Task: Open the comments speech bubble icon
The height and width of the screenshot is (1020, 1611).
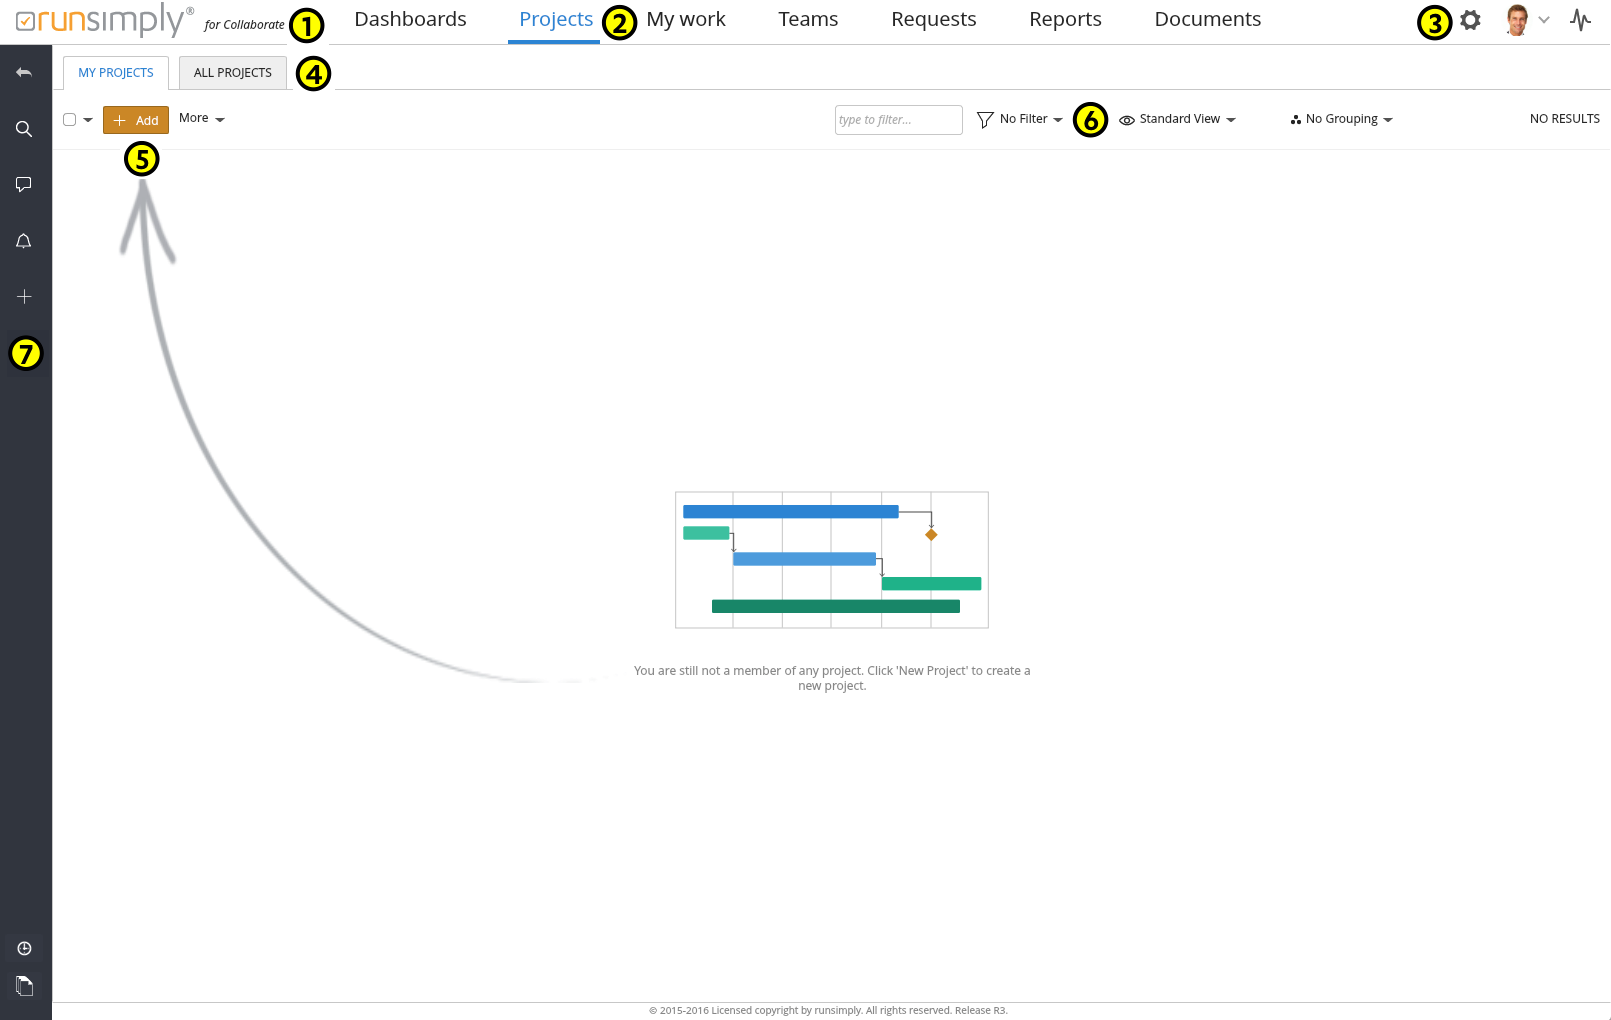Action: [x=24, y=184]
